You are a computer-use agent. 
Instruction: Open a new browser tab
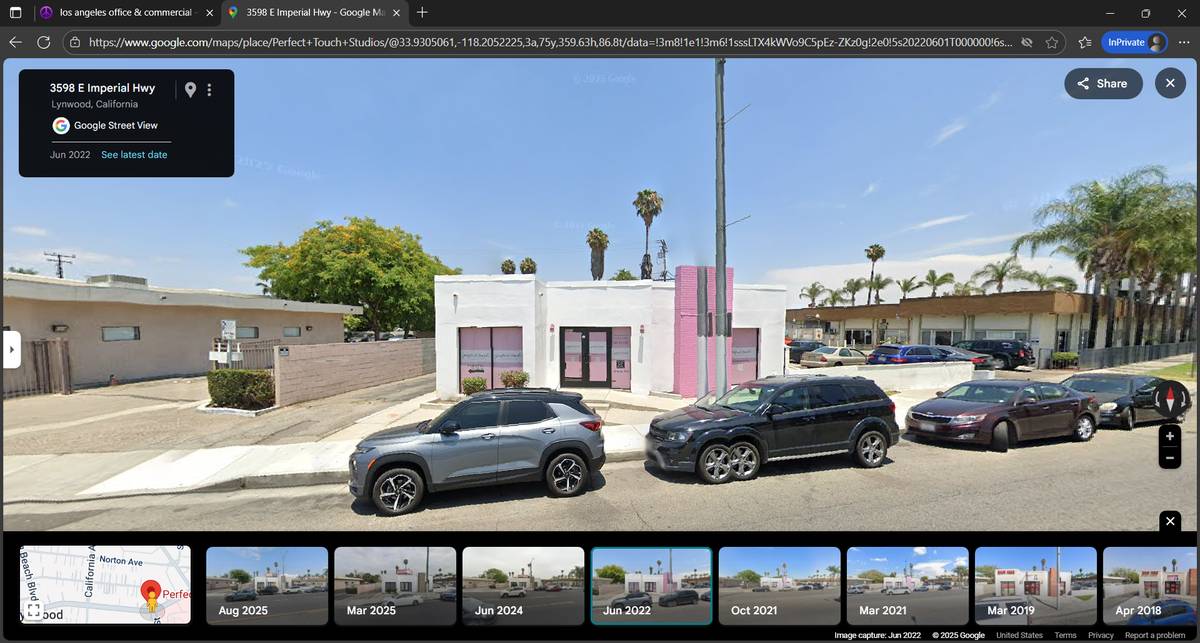click(422, 13)
